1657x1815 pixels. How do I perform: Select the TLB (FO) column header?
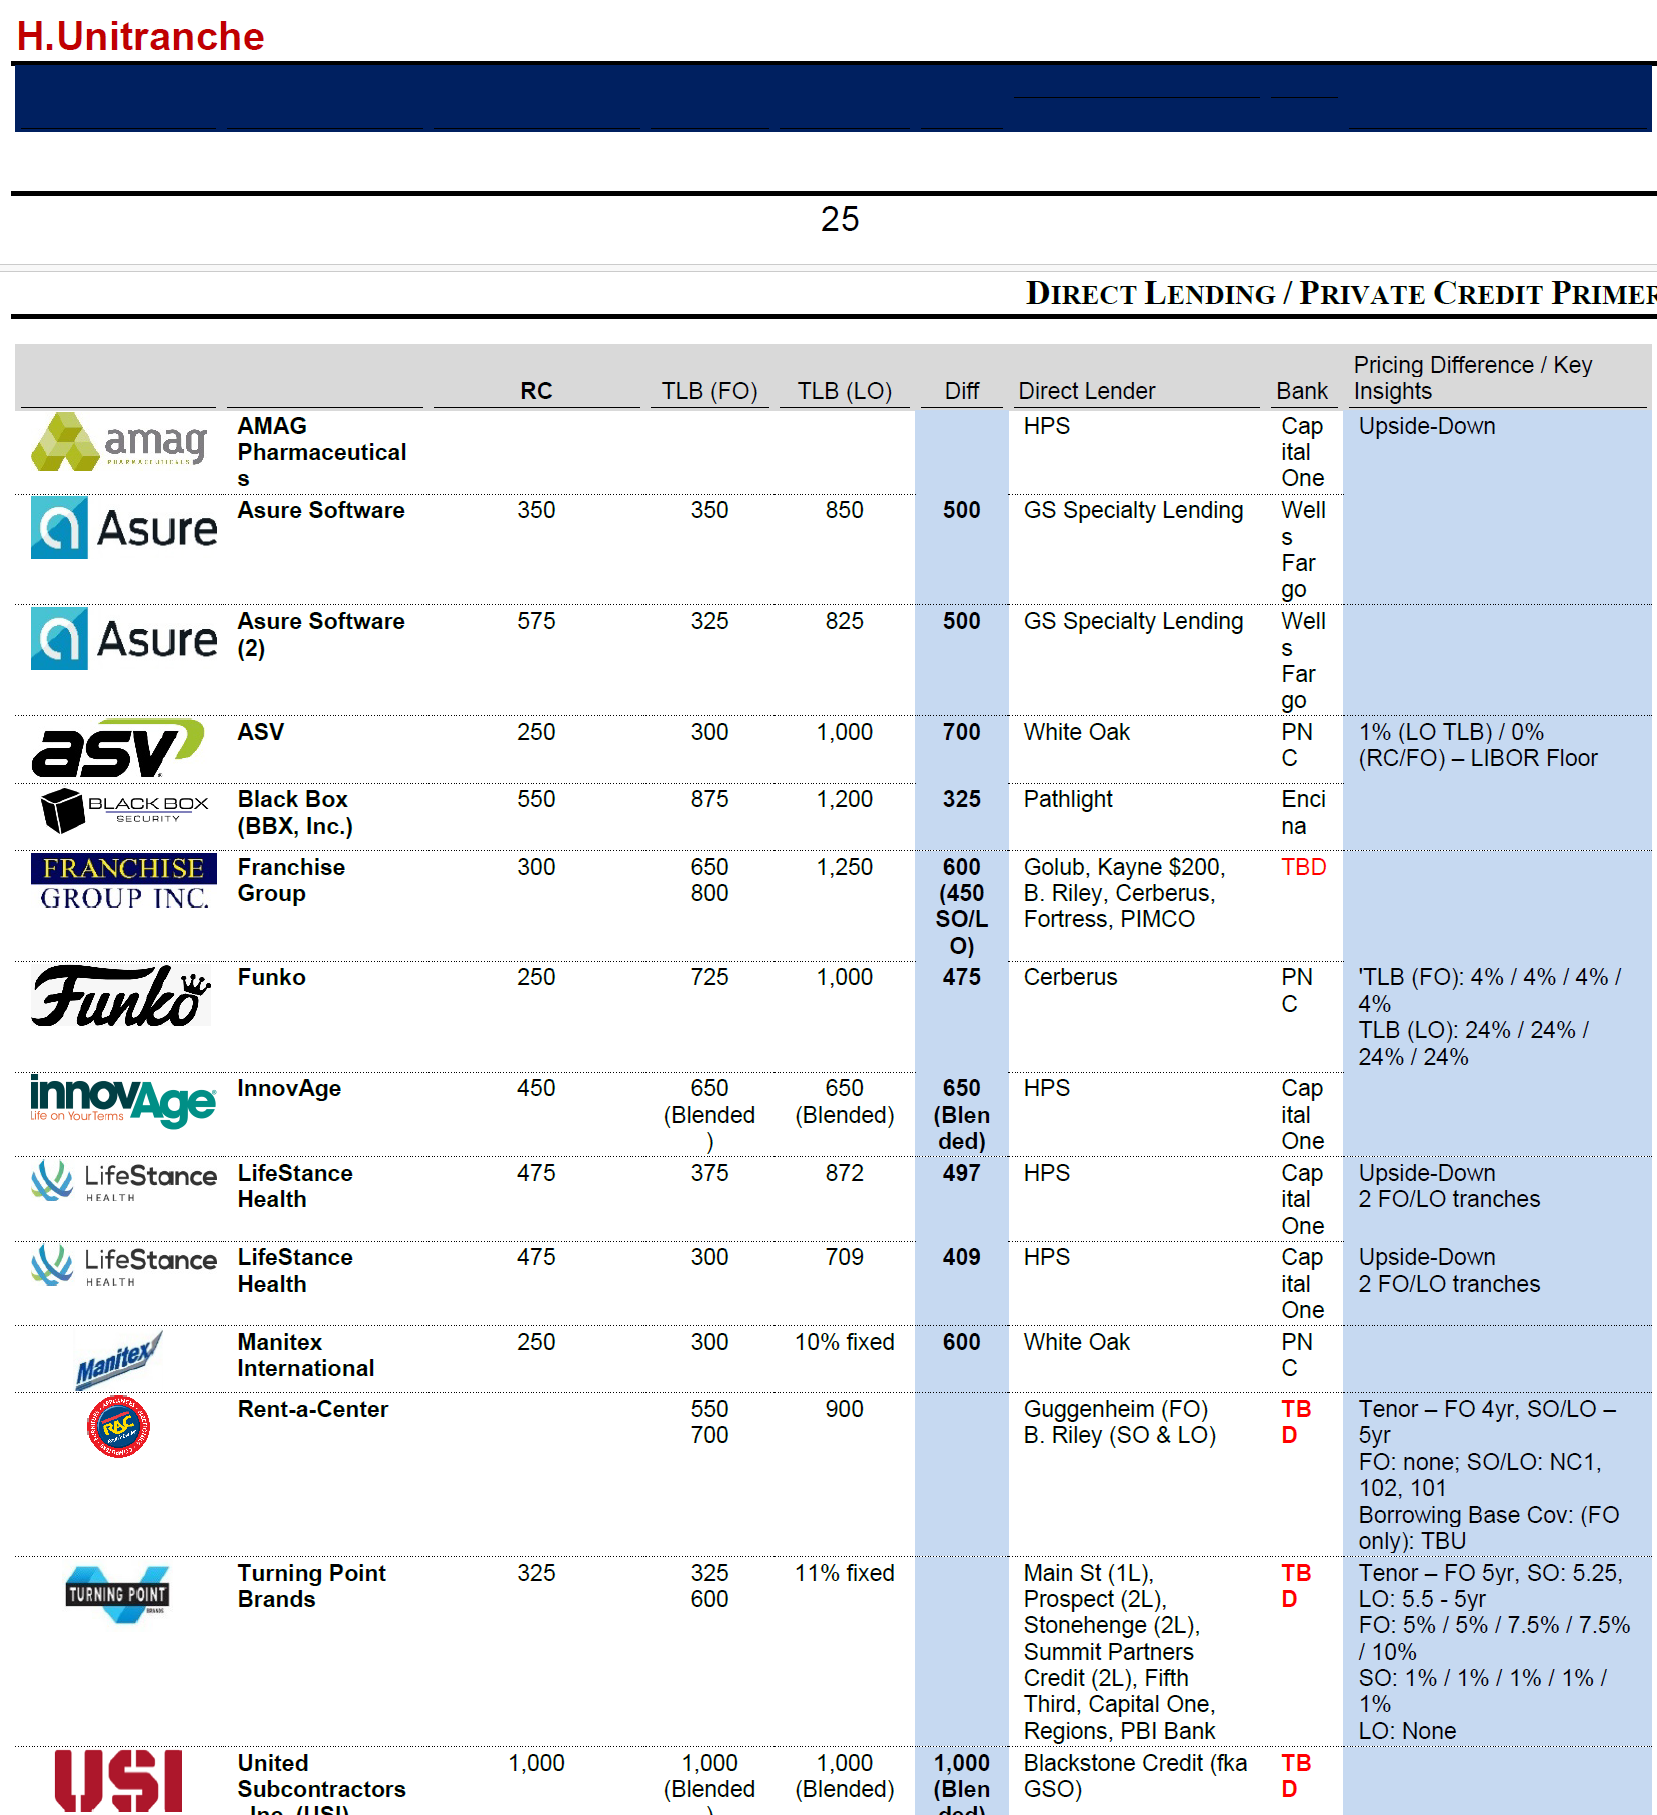(709, 391)
